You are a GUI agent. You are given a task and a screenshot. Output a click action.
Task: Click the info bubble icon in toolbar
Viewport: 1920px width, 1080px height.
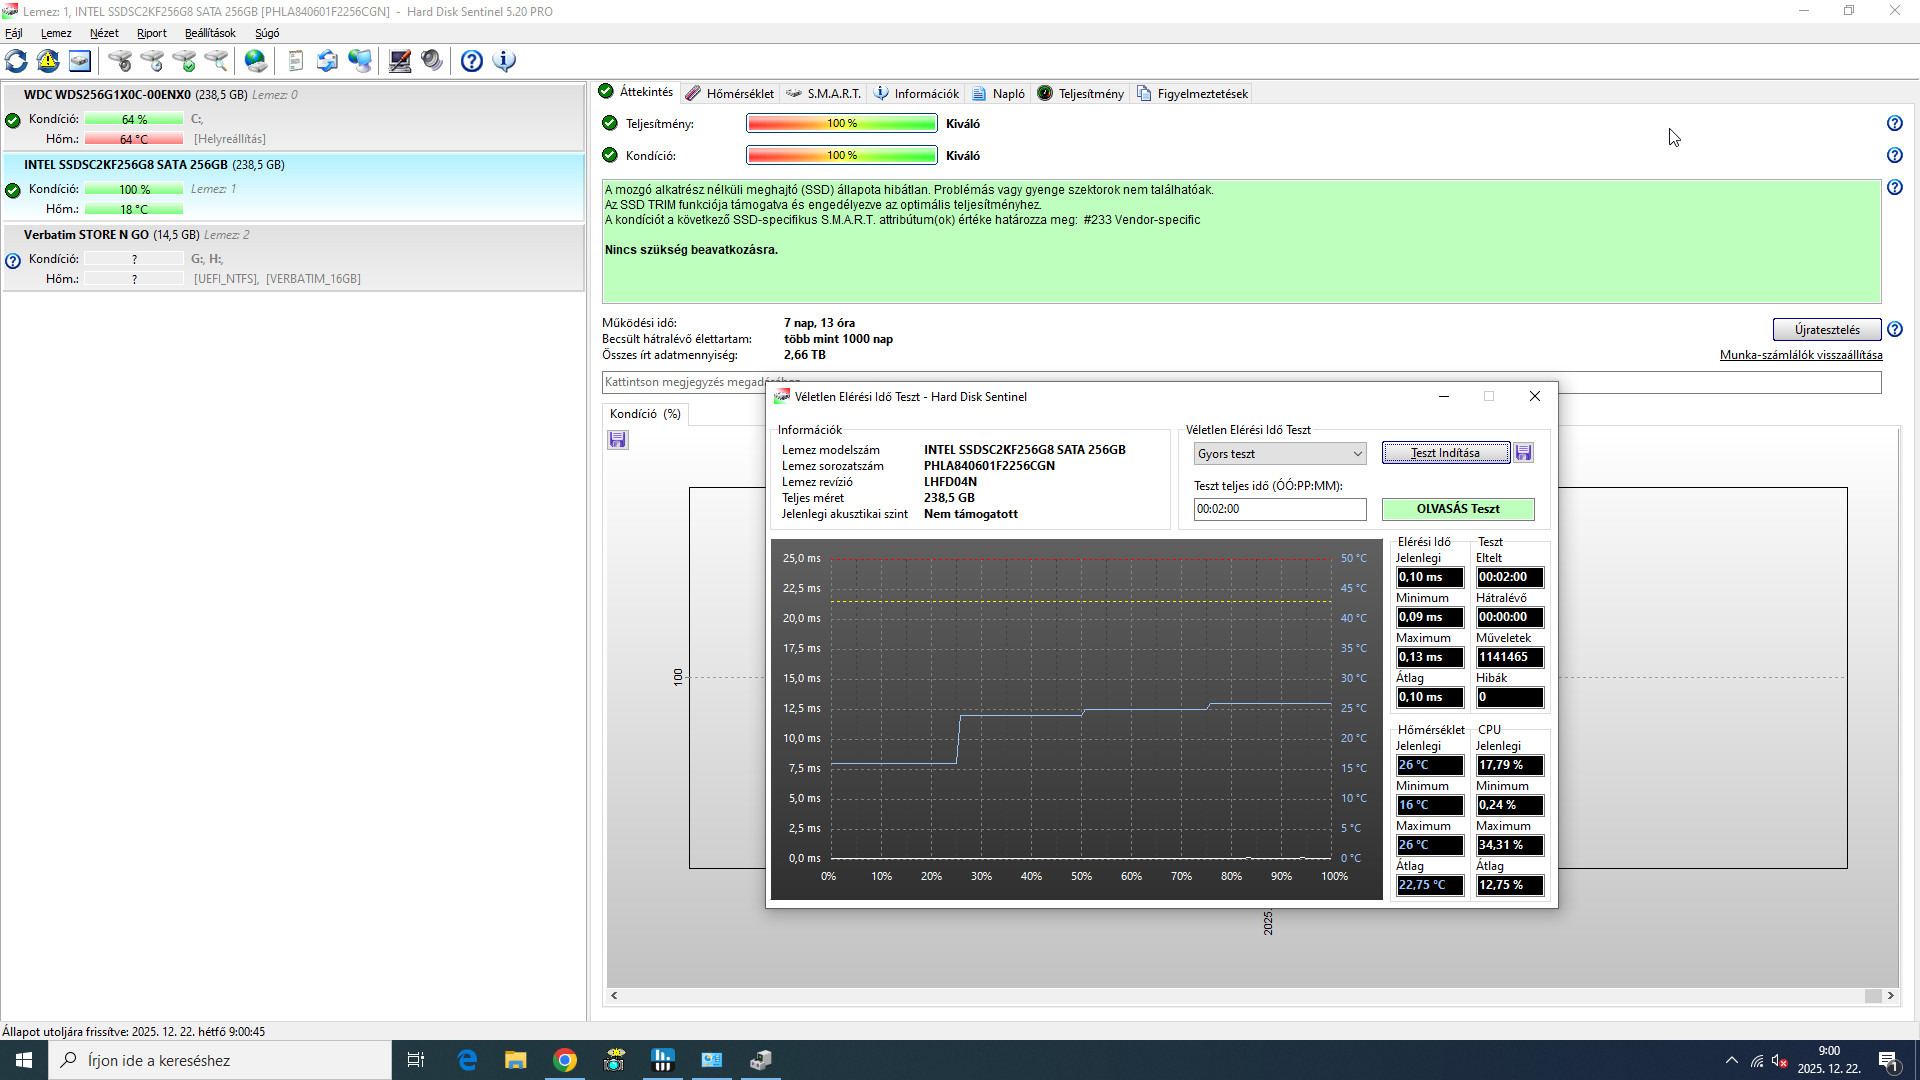pos(505,61)
